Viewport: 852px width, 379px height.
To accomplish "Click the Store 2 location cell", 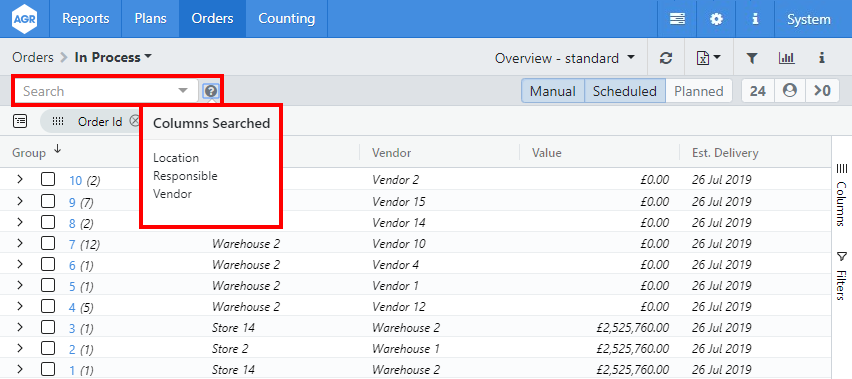I will pos(230,349).
